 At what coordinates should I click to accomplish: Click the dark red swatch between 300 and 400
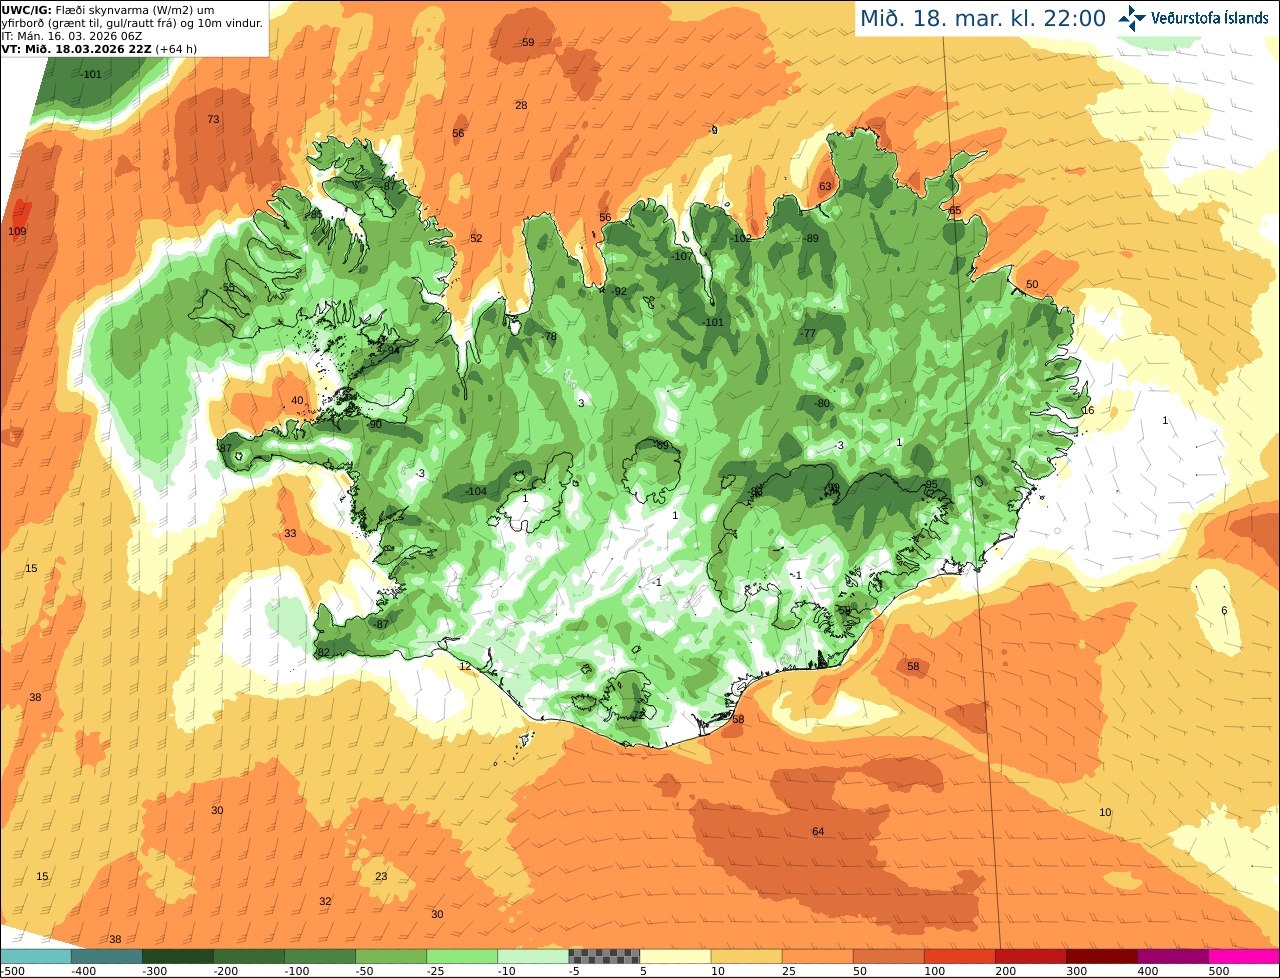(x=1101, y=956)
